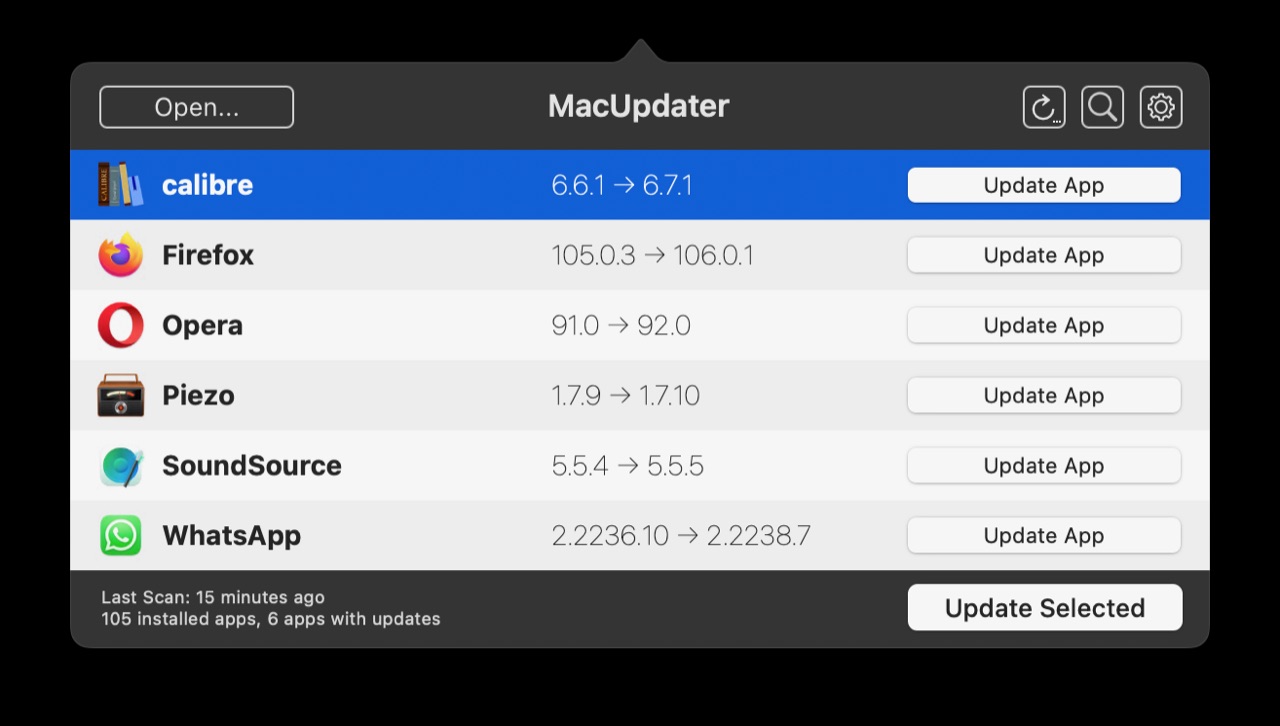This screenshot has width=1280, height=726.
Task: Update the SoundSource app
Action: pos(1043,466)
